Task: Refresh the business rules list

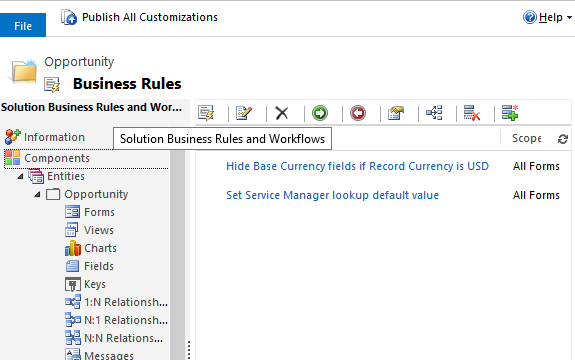Action: (563, 139)
